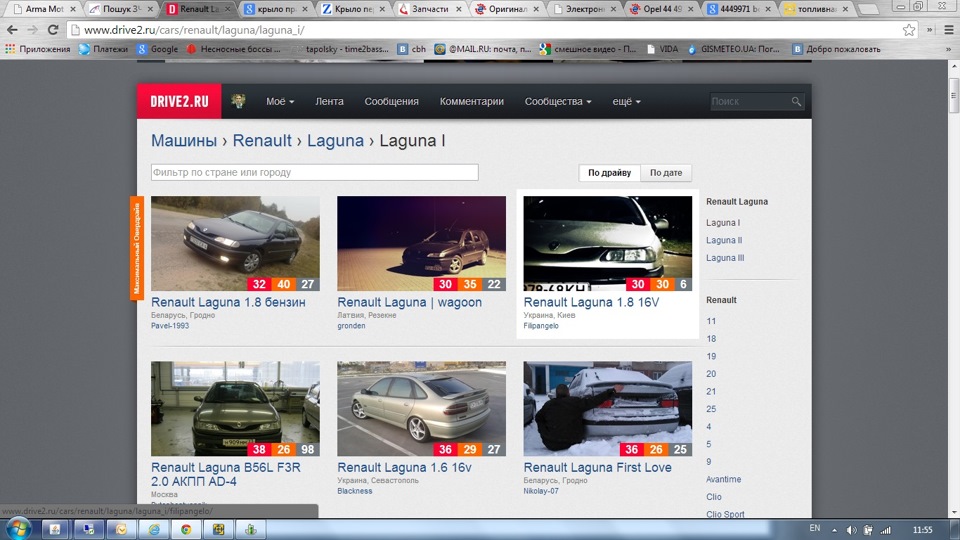This screenshot has height=540, width=960.
Task: Open the Комментарии menu item
Action: pos(471,101)
